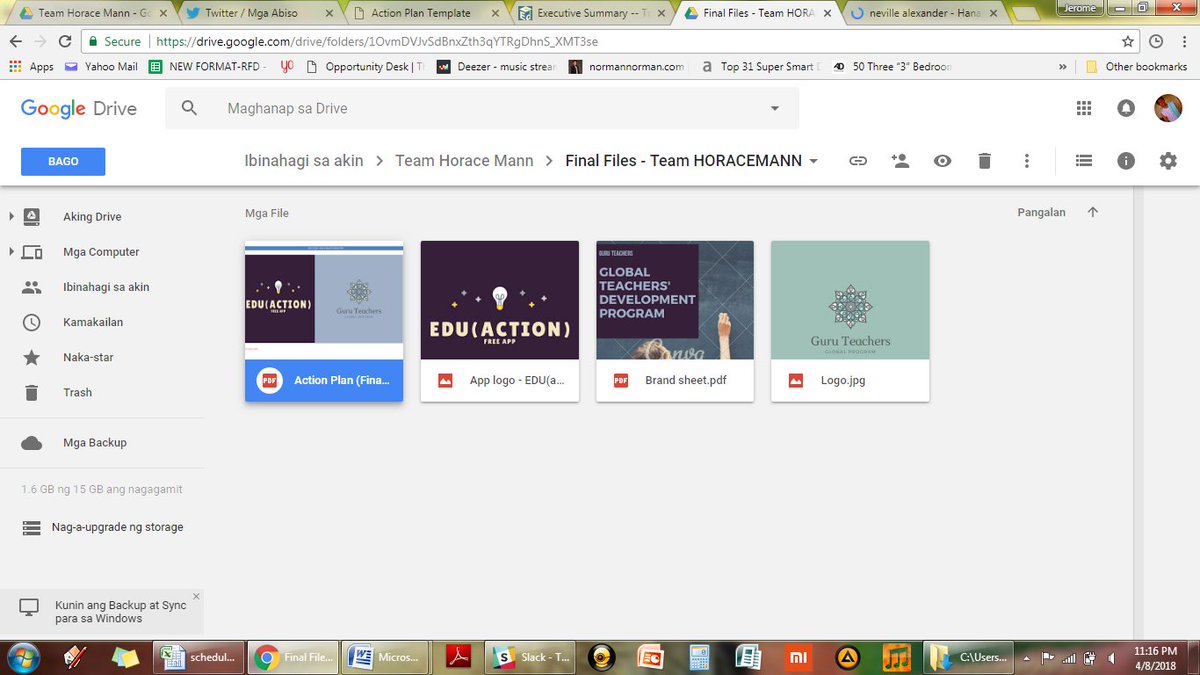Click the share with people icon
Image resolution: width=1200 pixels, height=675 pixels.
coord(900,161)
